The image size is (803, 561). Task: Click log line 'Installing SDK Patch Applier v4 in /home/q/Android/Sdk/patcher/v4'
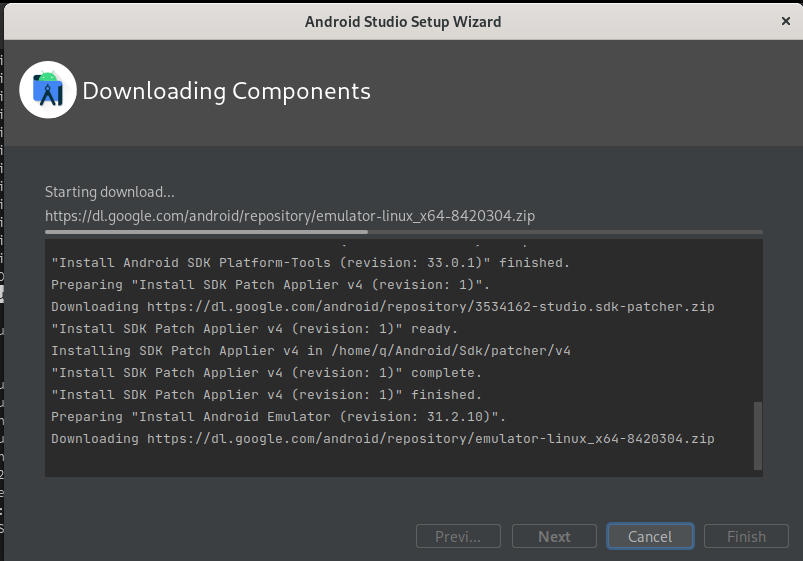tap(310, 351)
